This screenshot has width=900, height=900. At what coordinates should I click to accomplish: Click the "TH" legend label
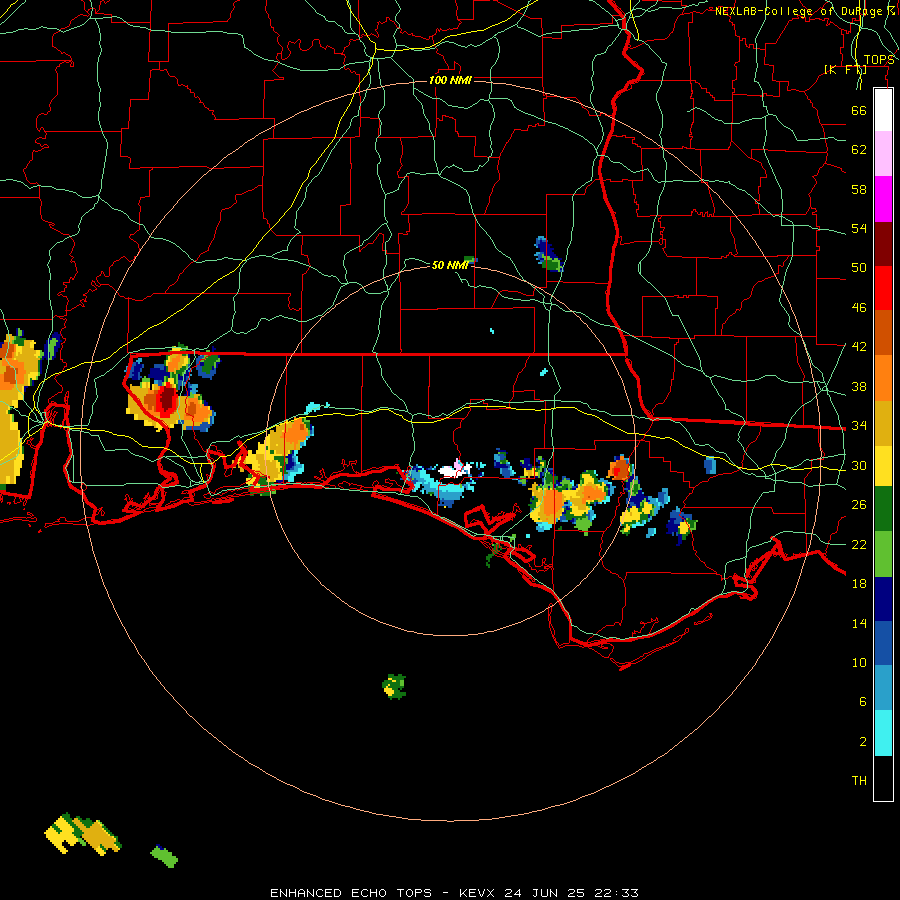point(859,781)
